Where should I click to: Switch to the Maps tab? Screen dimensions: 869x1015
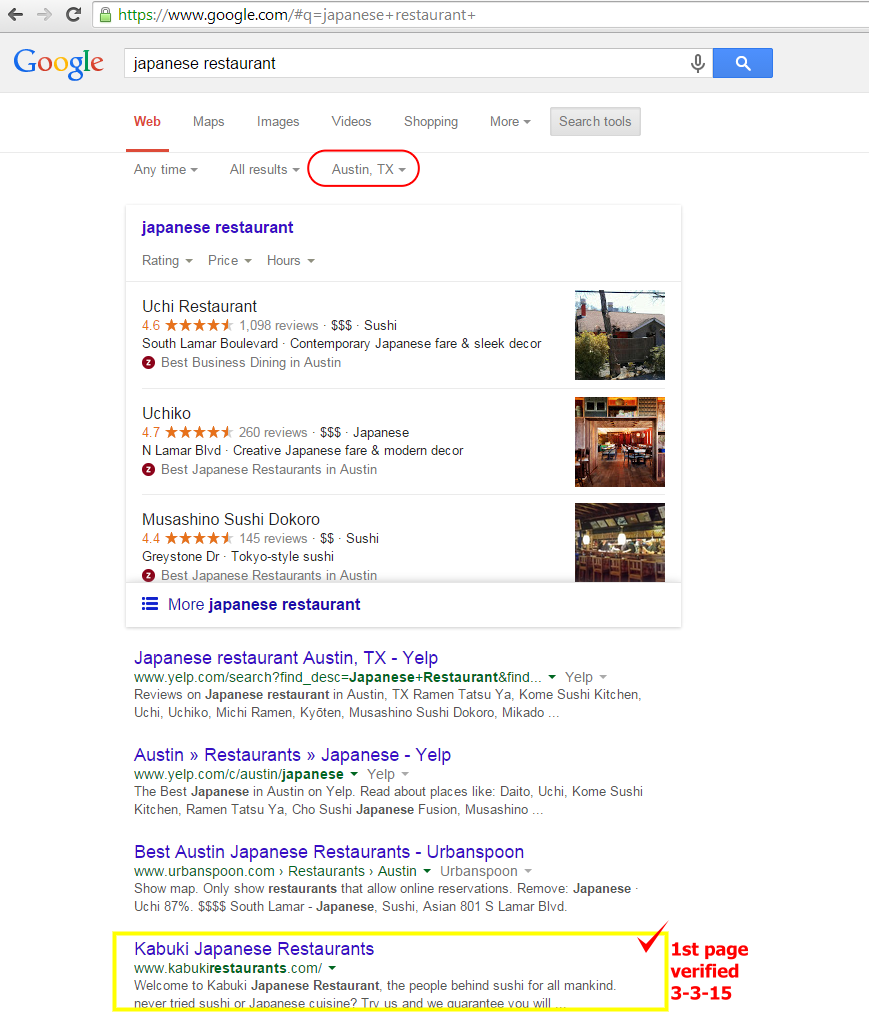coord(209,121)
